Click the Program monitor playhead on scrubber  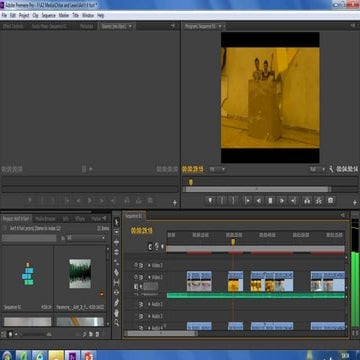(x=191, y=182)
